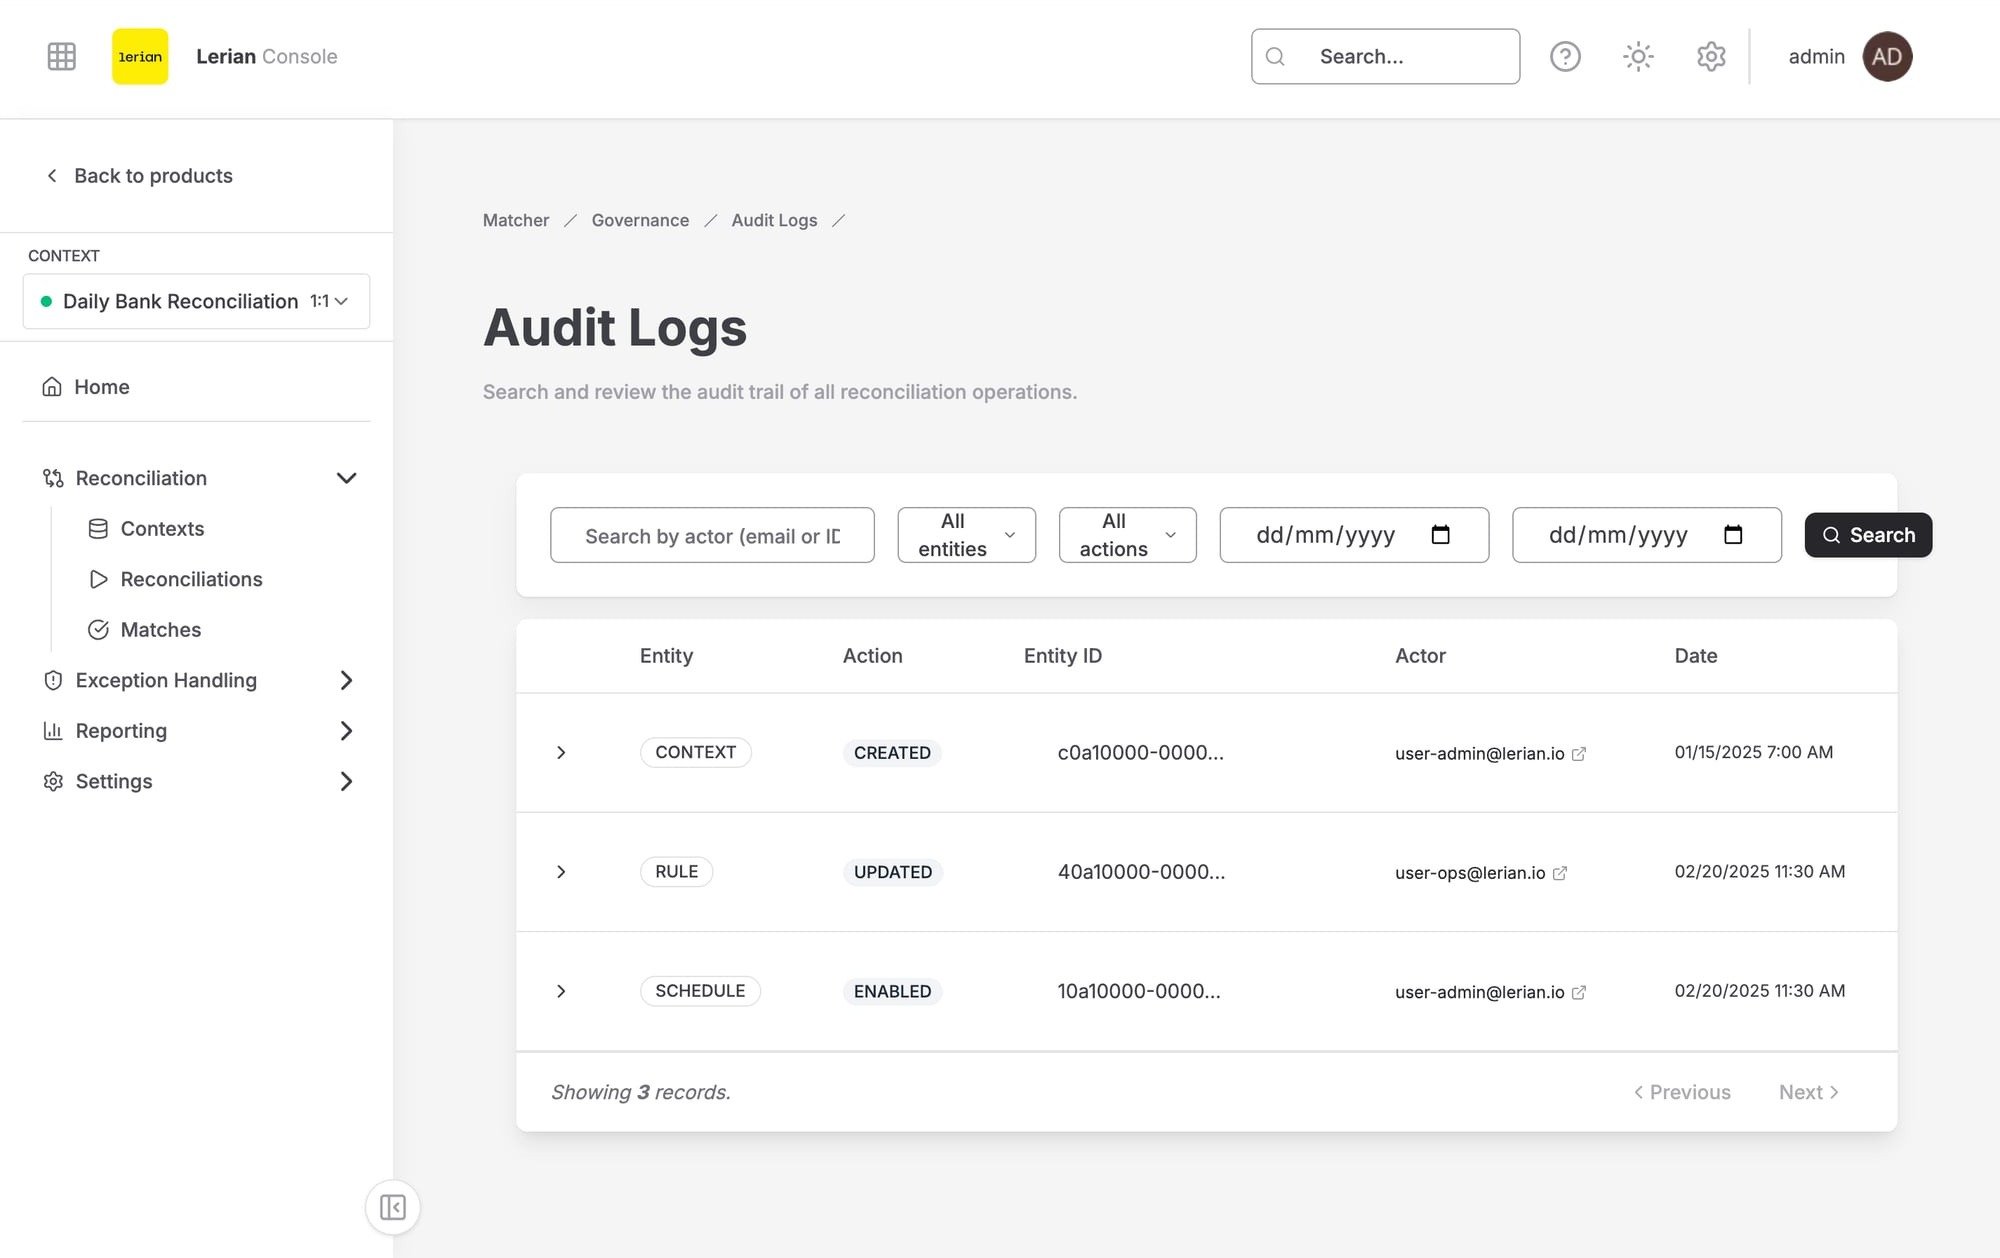2000x1258 pixels.
Task: Click the Matches check-circle icon
Action: click(x=98, y=630)
